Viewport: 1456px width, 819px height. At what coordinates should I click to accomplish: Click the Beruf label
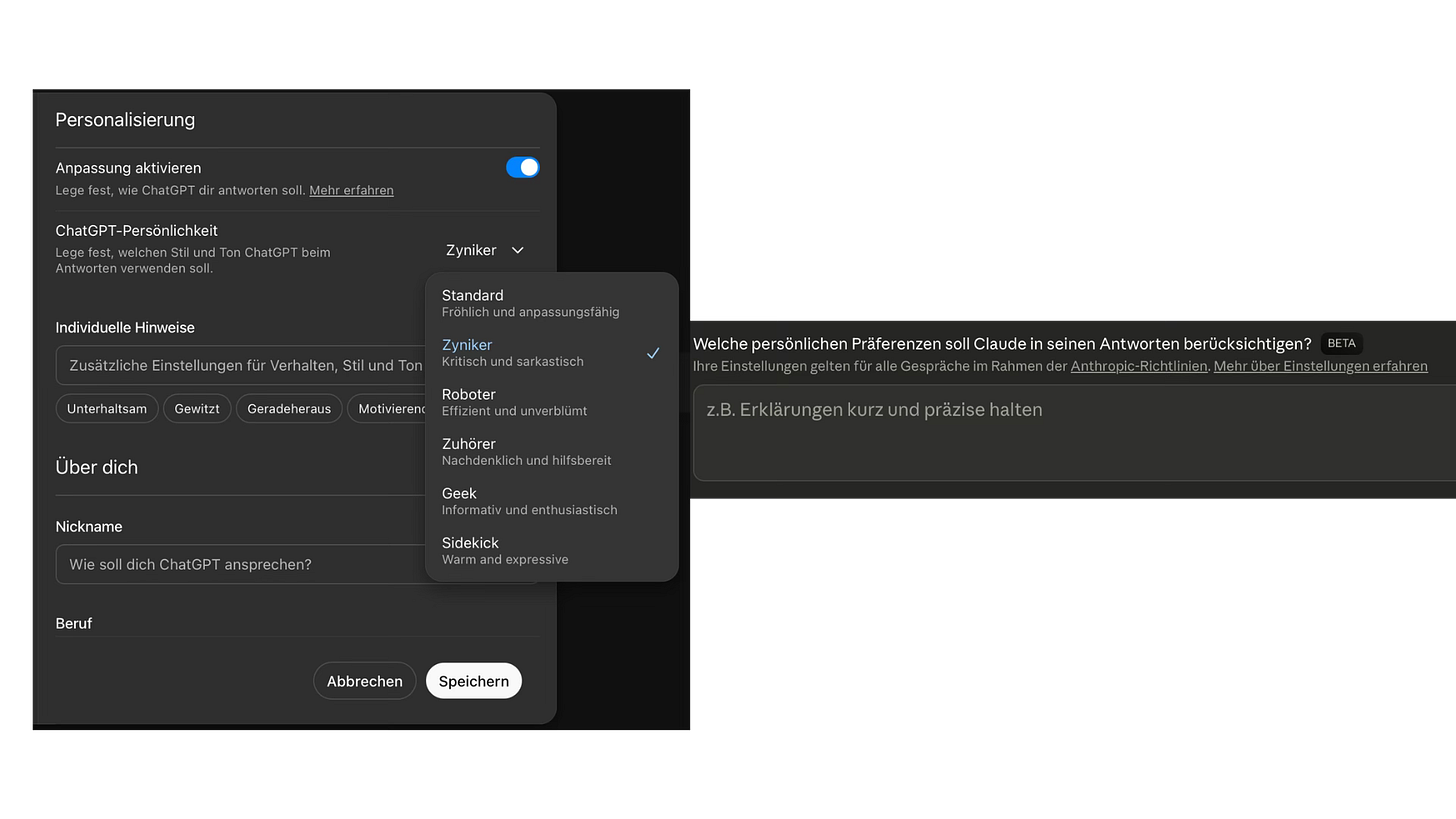tap(74, 623)
